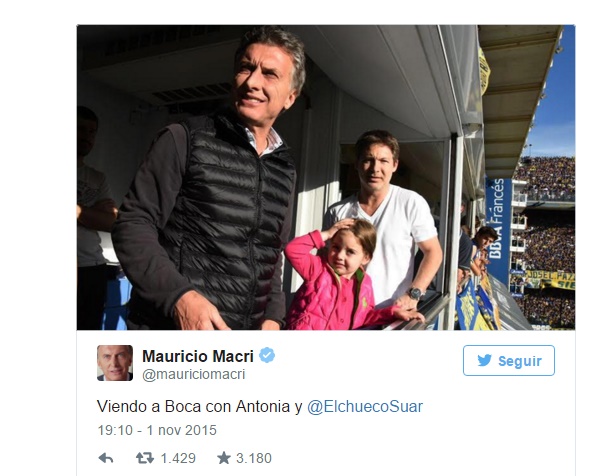The width and height of the screenshot is (609, 476).
Task: View the 3.180 favorites count
Action: (254, 458)
